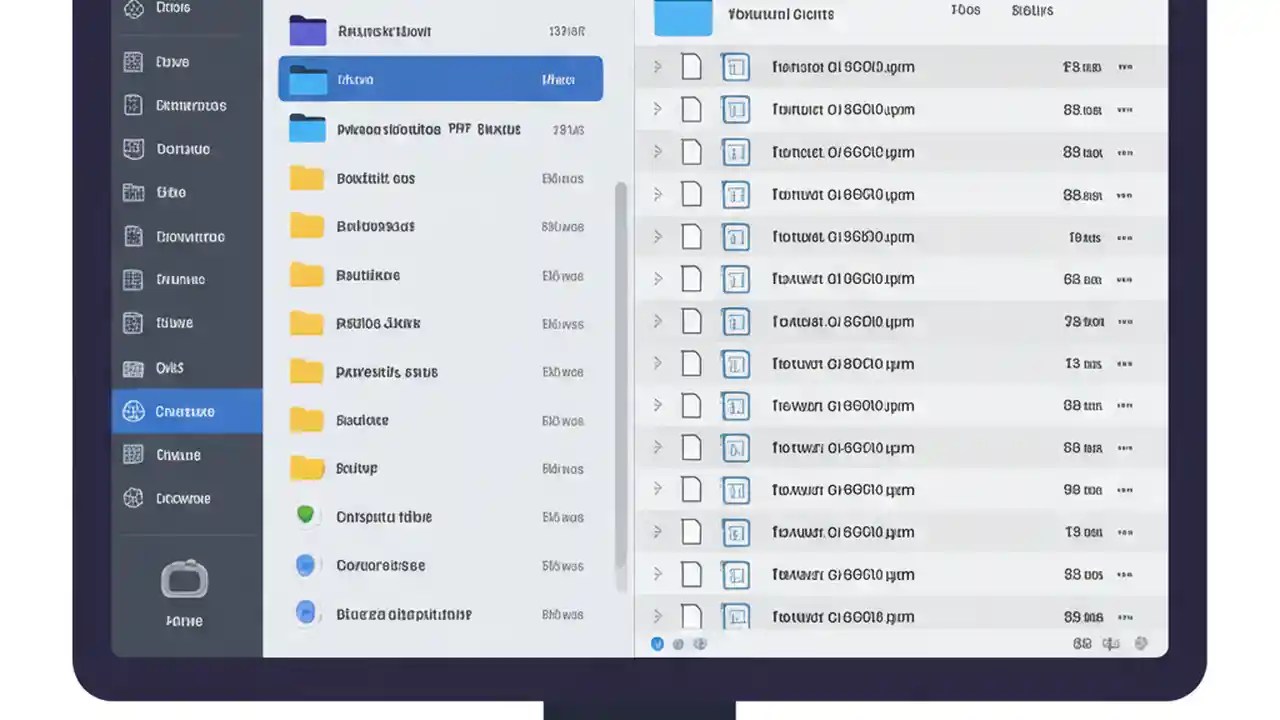This screenshot has width=1280, height=720.
Task: Click the image preview icon on the first file row
Action: (736, 66)
